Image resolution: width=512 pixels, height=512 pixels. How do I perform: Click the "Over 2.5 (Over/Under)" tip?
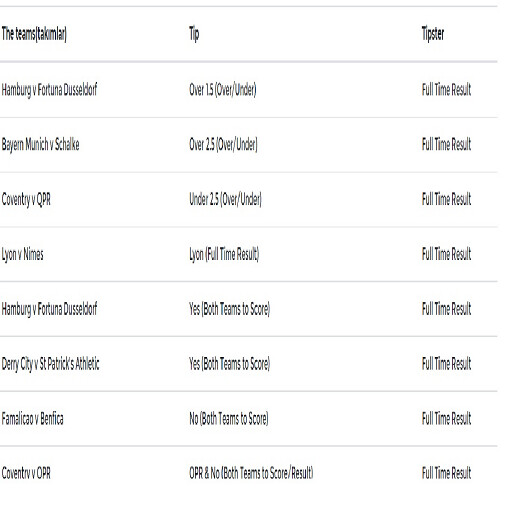(223, 145)
